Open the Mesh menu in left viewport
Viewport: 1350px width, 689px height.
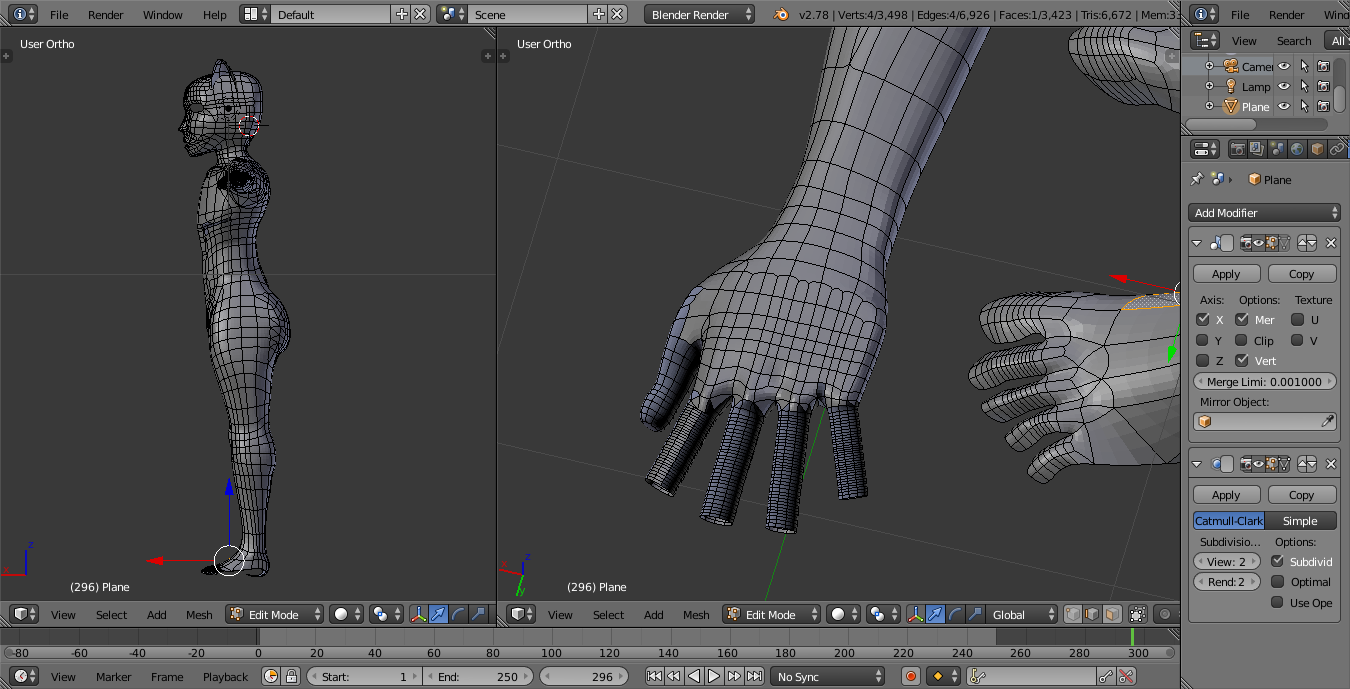point(199,615)
